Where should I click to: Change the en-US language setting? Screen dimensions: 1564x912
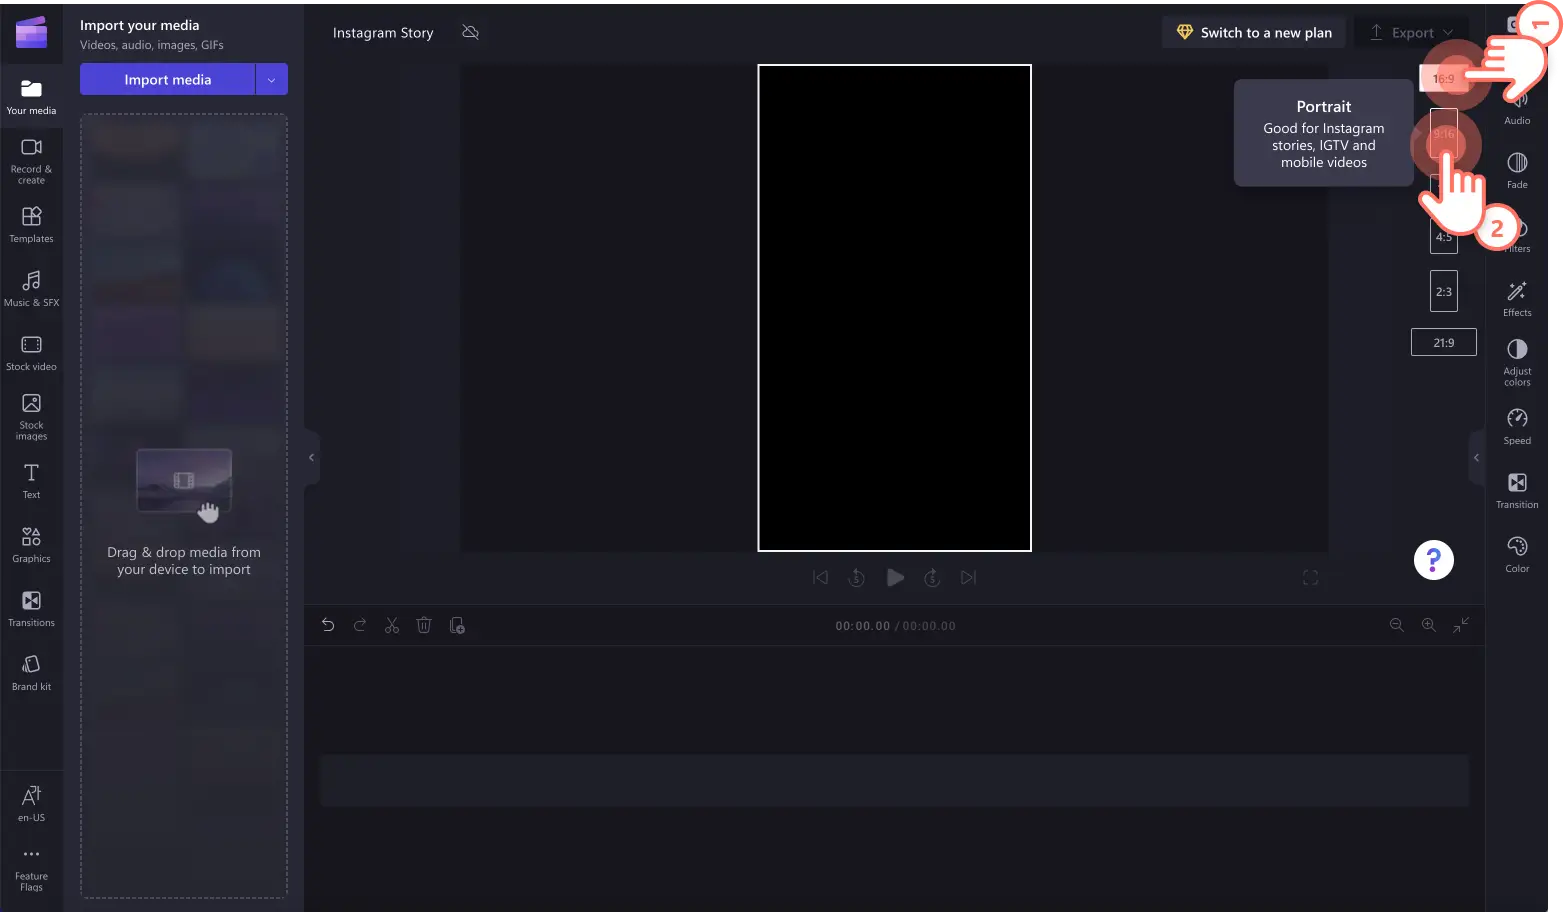[32, 803]
